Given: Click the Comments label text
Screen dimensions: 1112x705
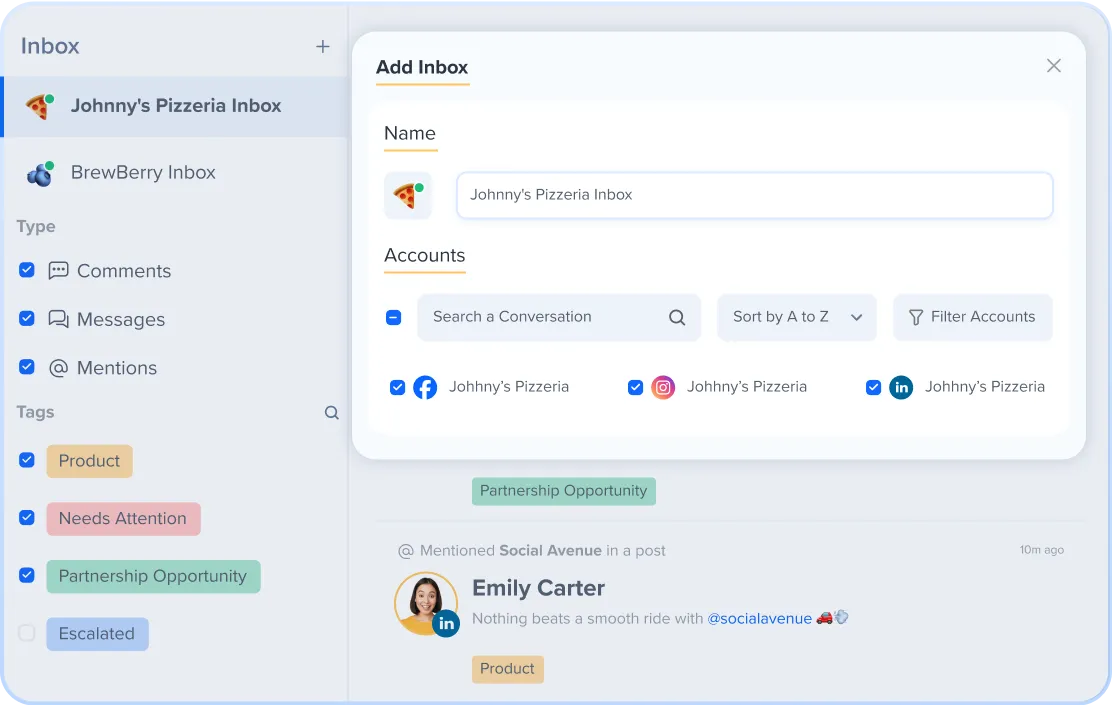Looking at the screenshot, I should click(124, 271).
